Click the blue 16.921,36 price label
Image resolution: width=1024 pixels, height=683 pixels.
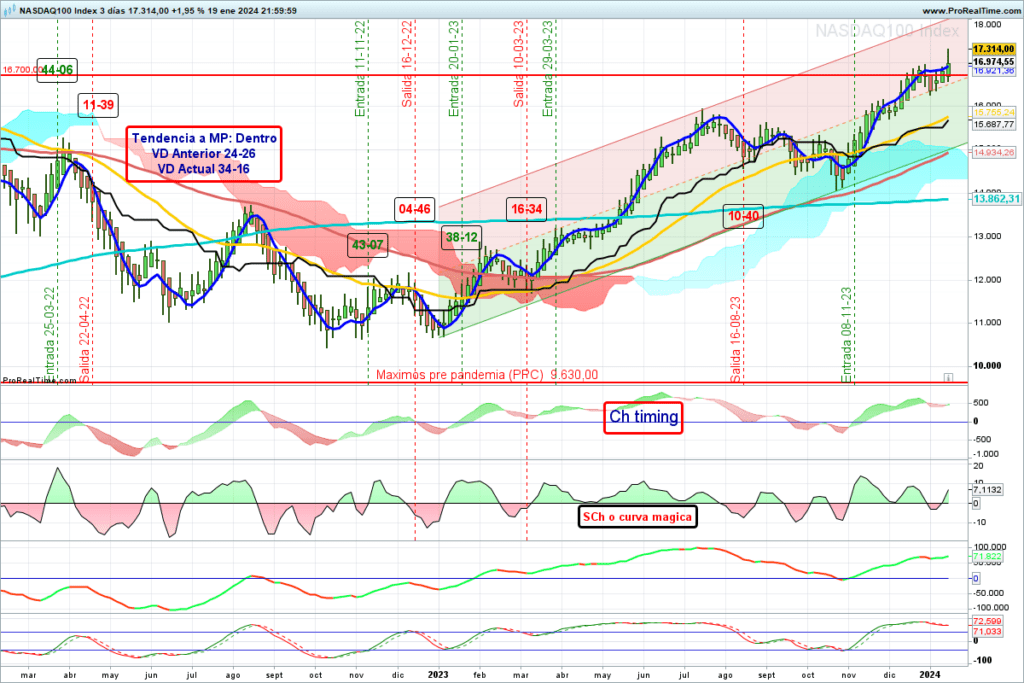pos(993,71)
